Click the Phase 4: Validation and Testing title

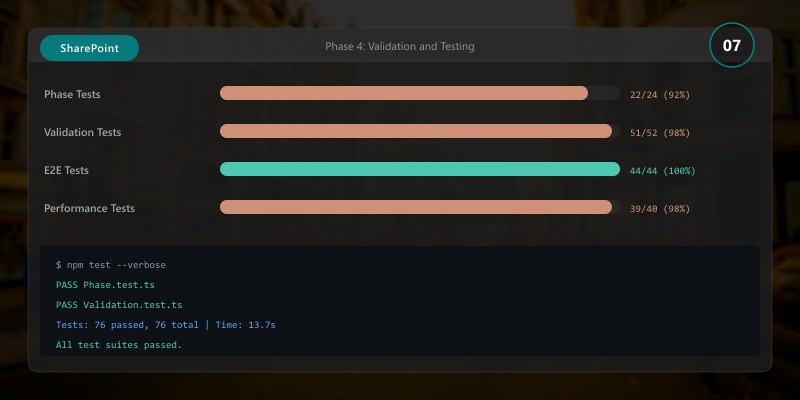pyautogui.click(x=399, y=46)
